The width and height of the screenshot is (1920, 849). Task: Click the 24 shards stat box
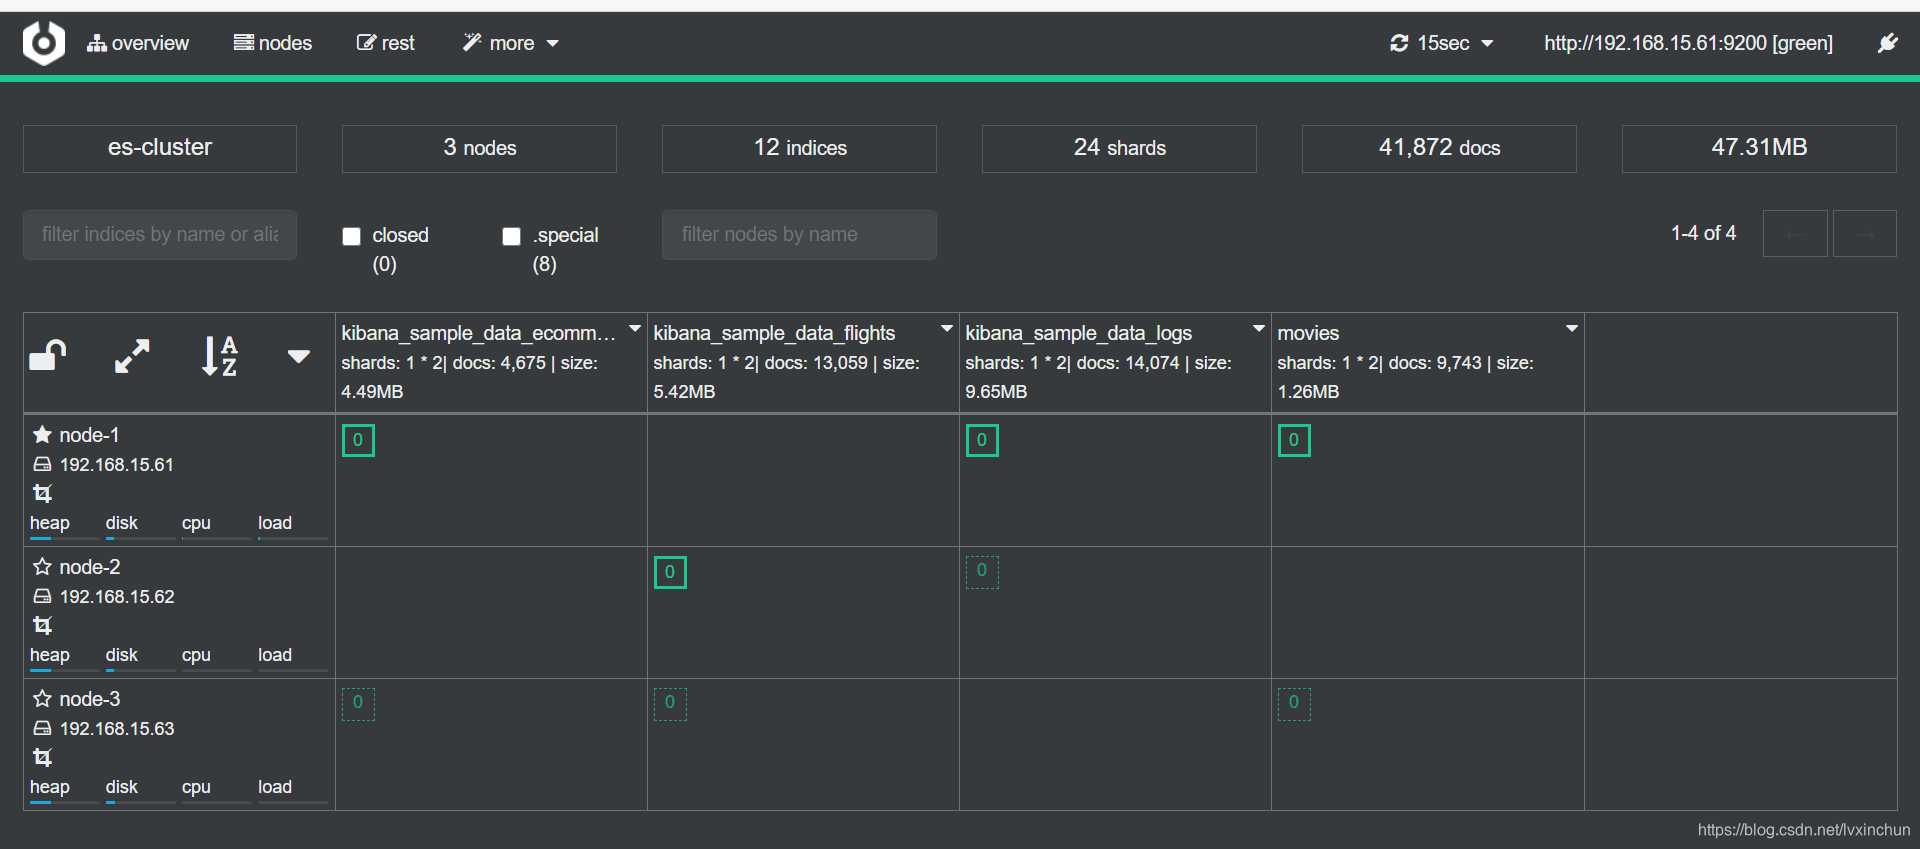coord(1119,148)
